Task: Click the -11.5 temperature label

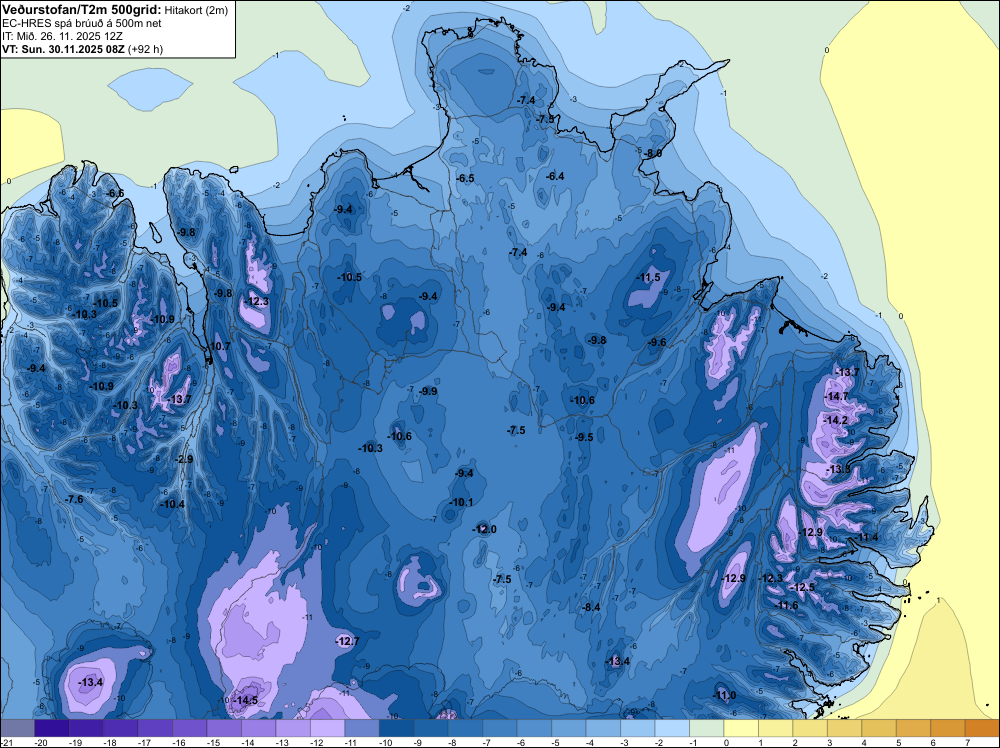Action: click(649, 277)
